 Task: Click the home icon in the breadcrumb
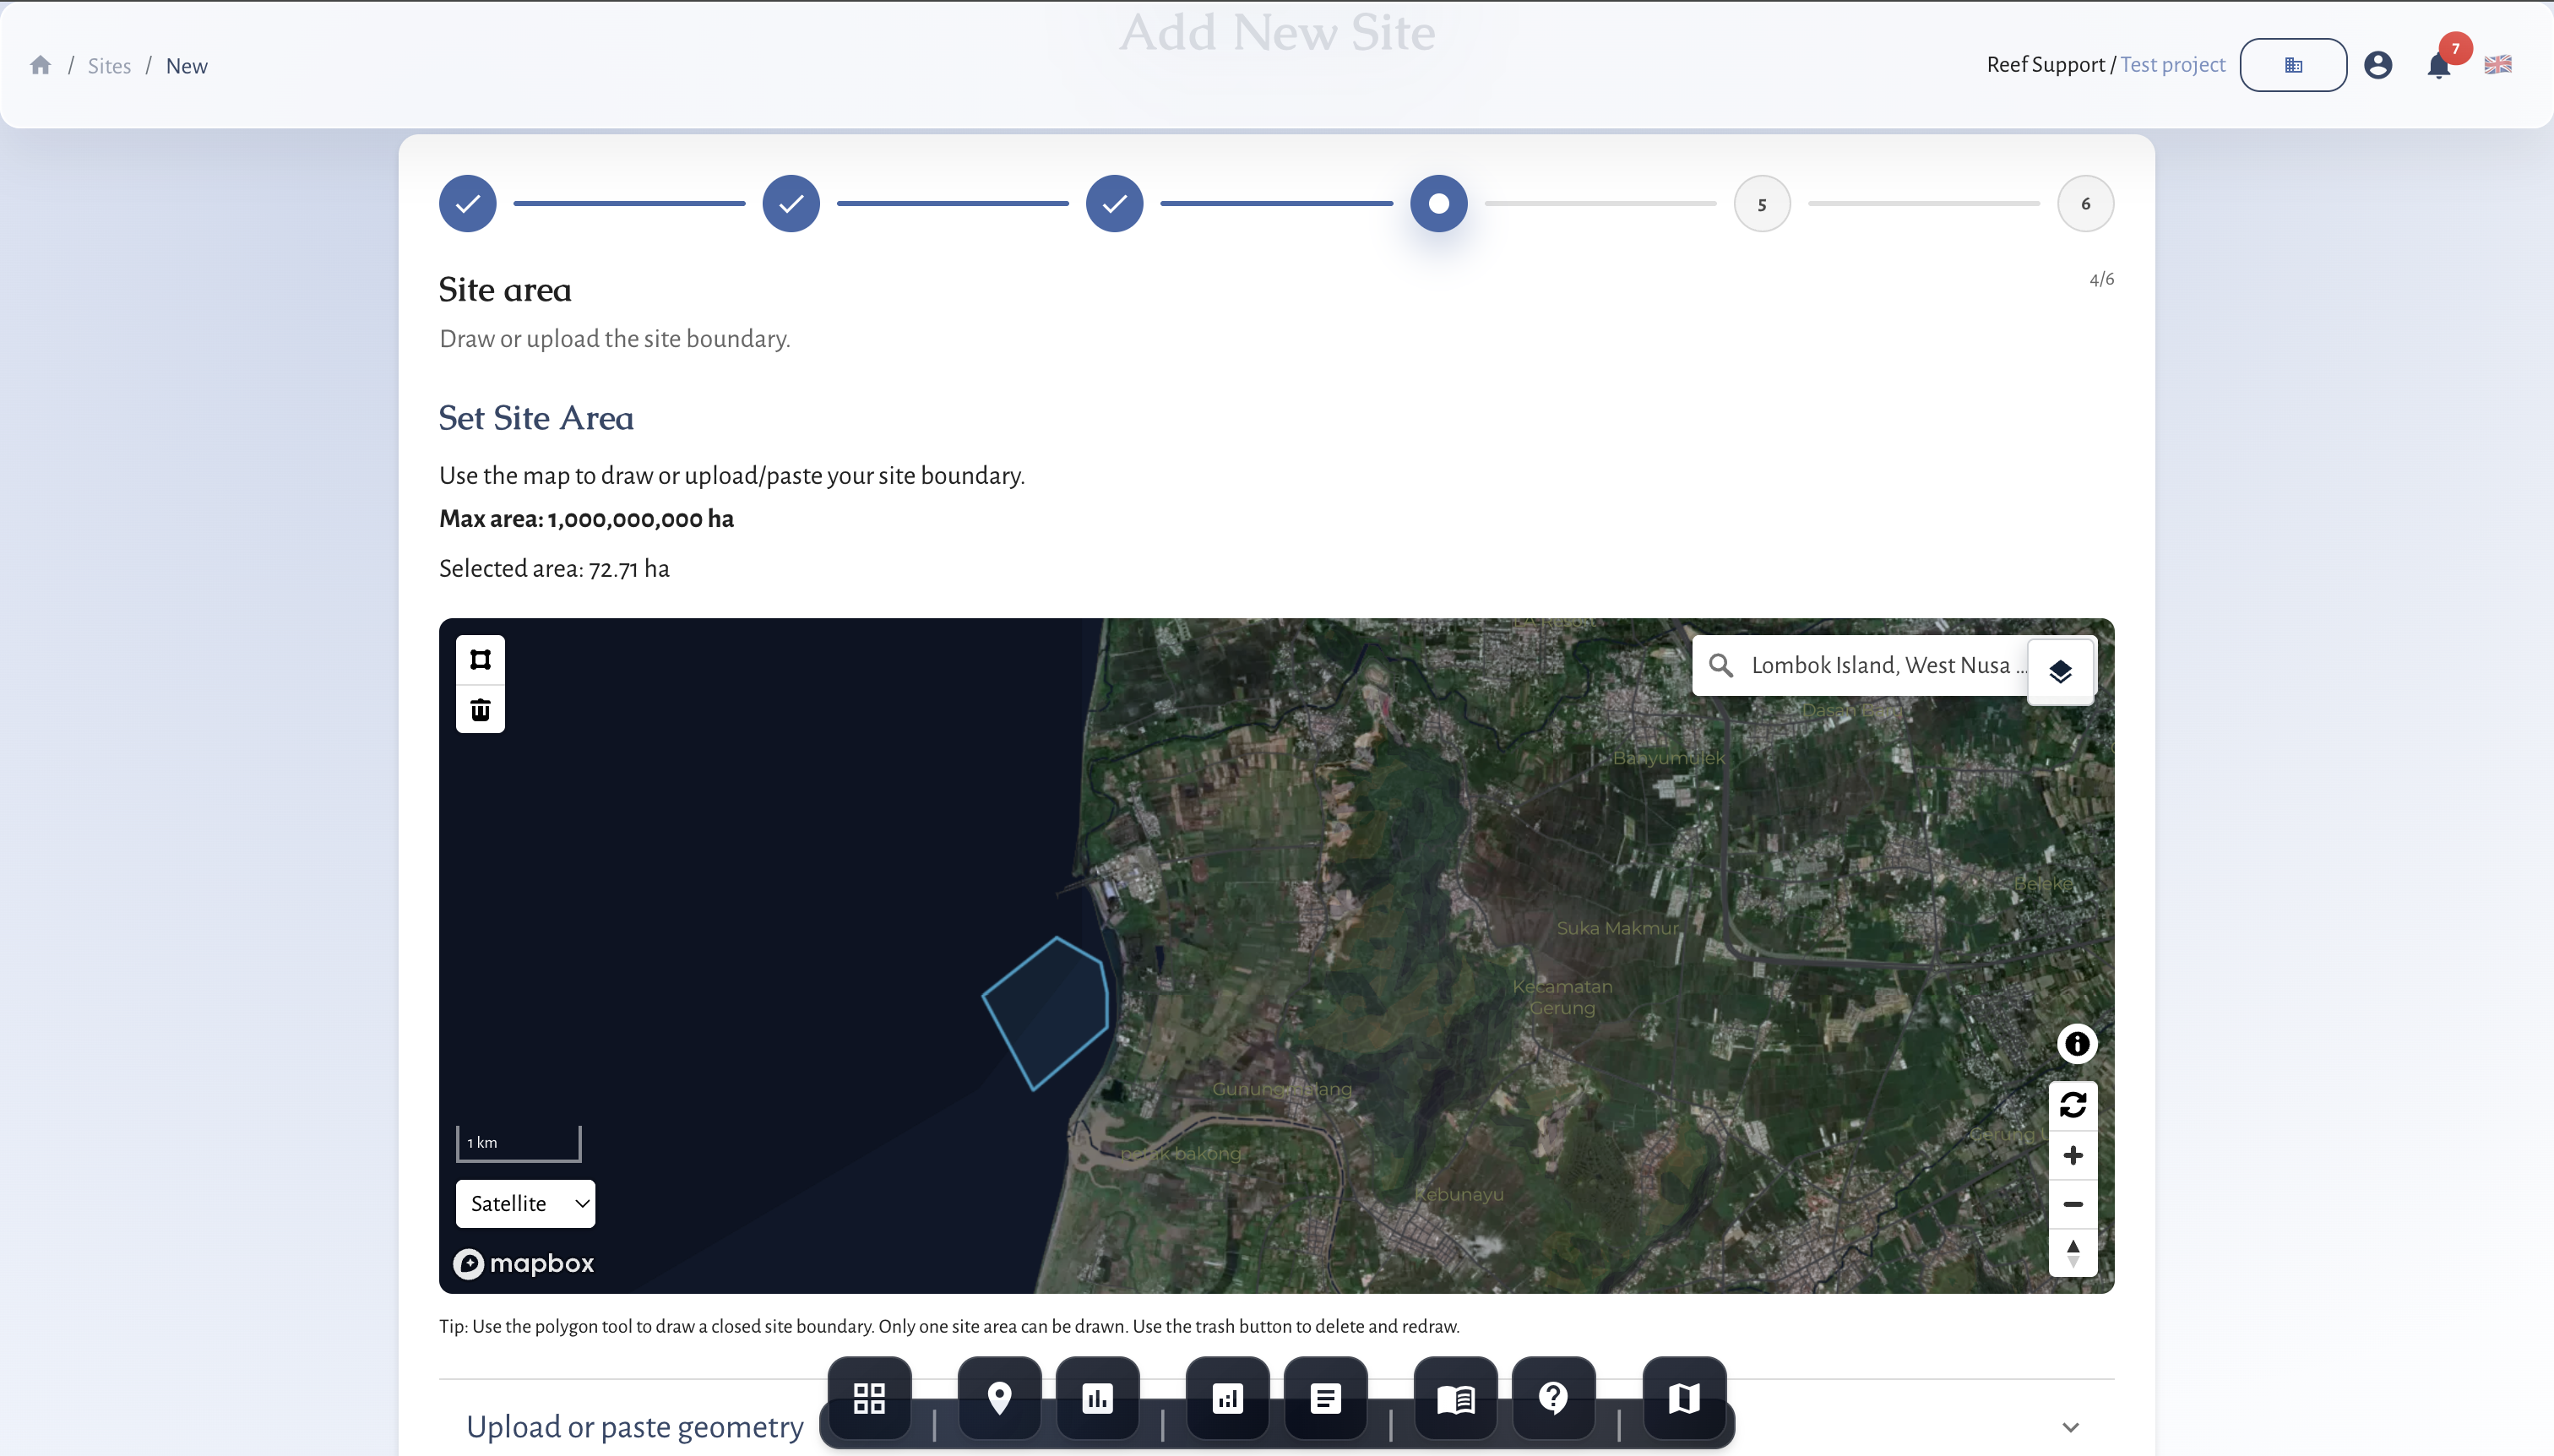(40, 64)
